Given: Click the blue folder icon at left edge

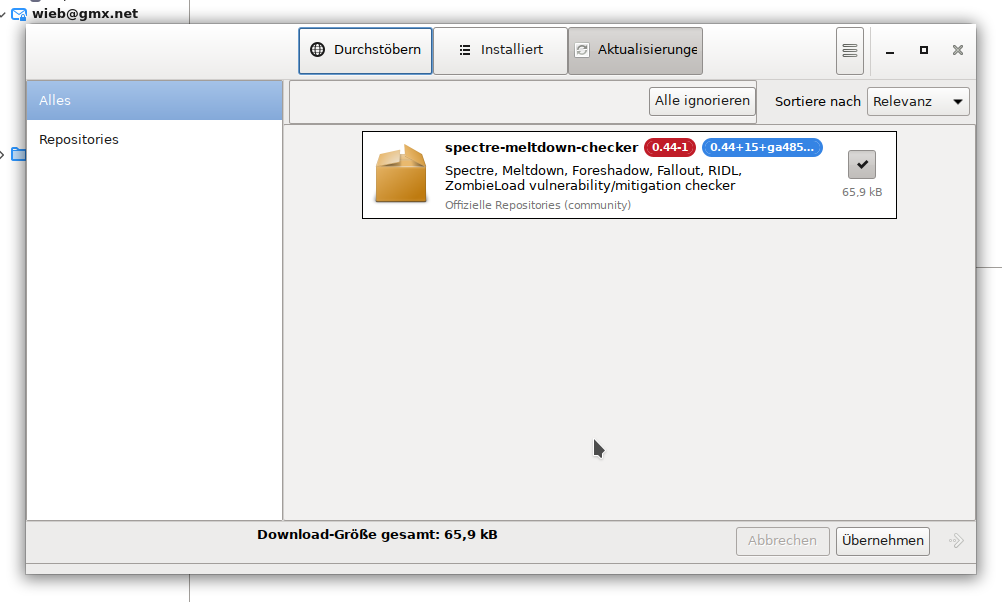Looking at the screenshot, I should pos(19,154).
